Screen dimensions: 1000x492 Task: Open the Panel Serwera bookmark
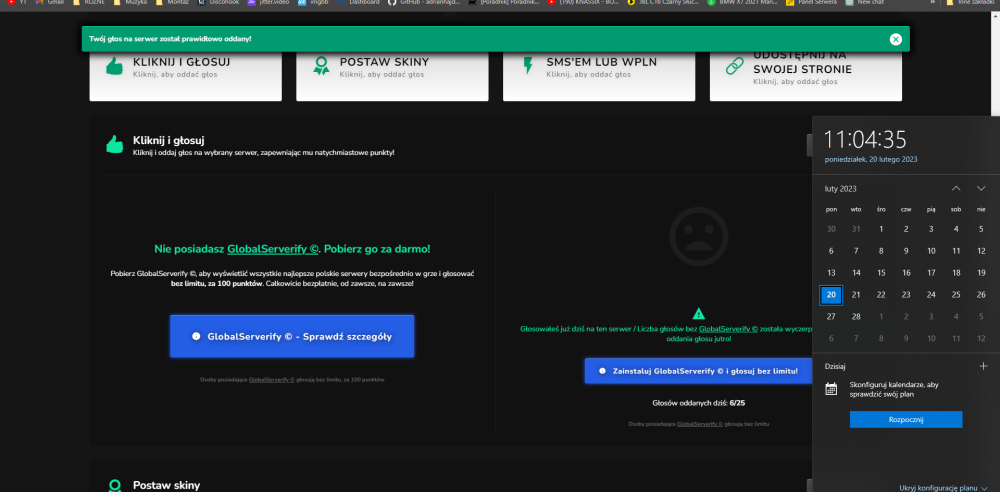pos(812,3)
